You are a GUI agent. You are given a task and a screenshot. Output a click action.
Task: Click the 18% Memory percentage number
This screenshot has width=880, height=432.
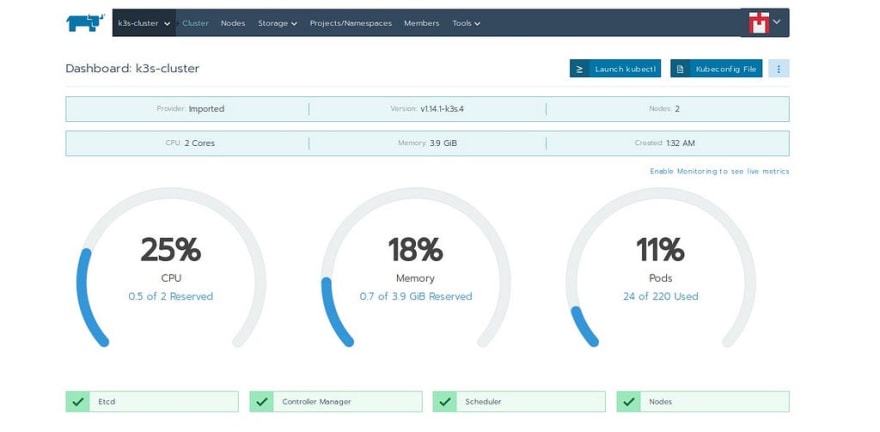(415, 250)
